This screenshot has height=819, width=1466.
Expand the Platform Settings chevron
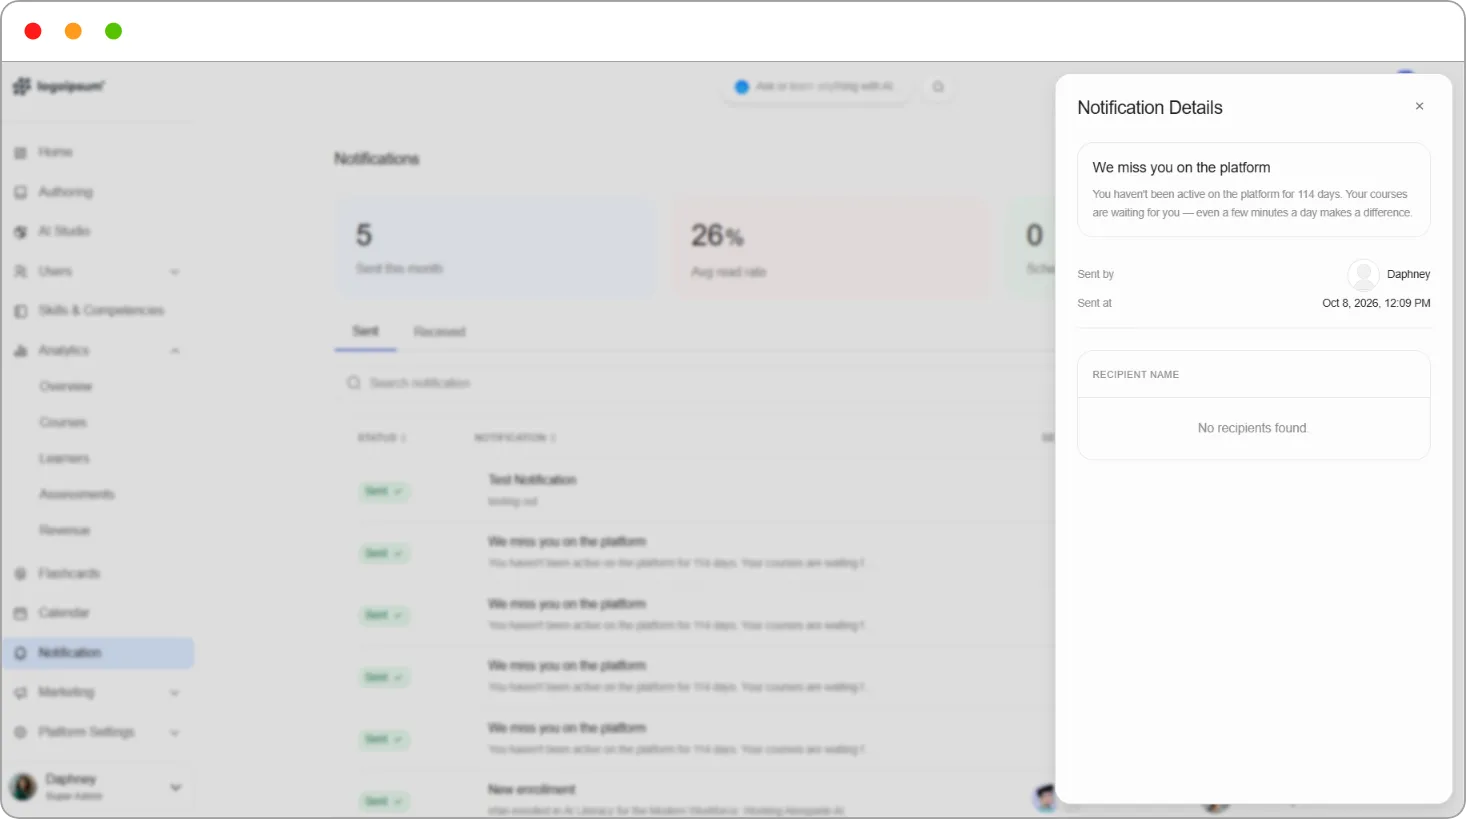click(x=175, y=733)
